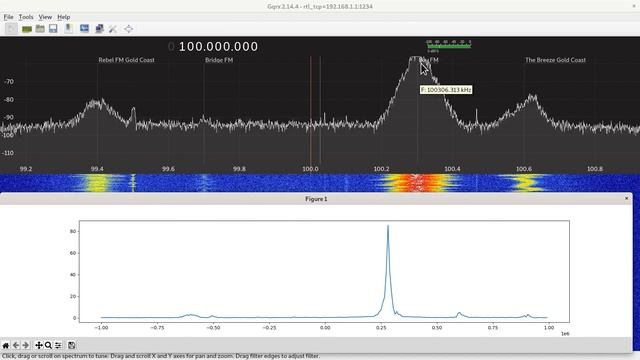Click the status bar hint text
This screenshot has width=640, height=360.
(x=160, y=356)
